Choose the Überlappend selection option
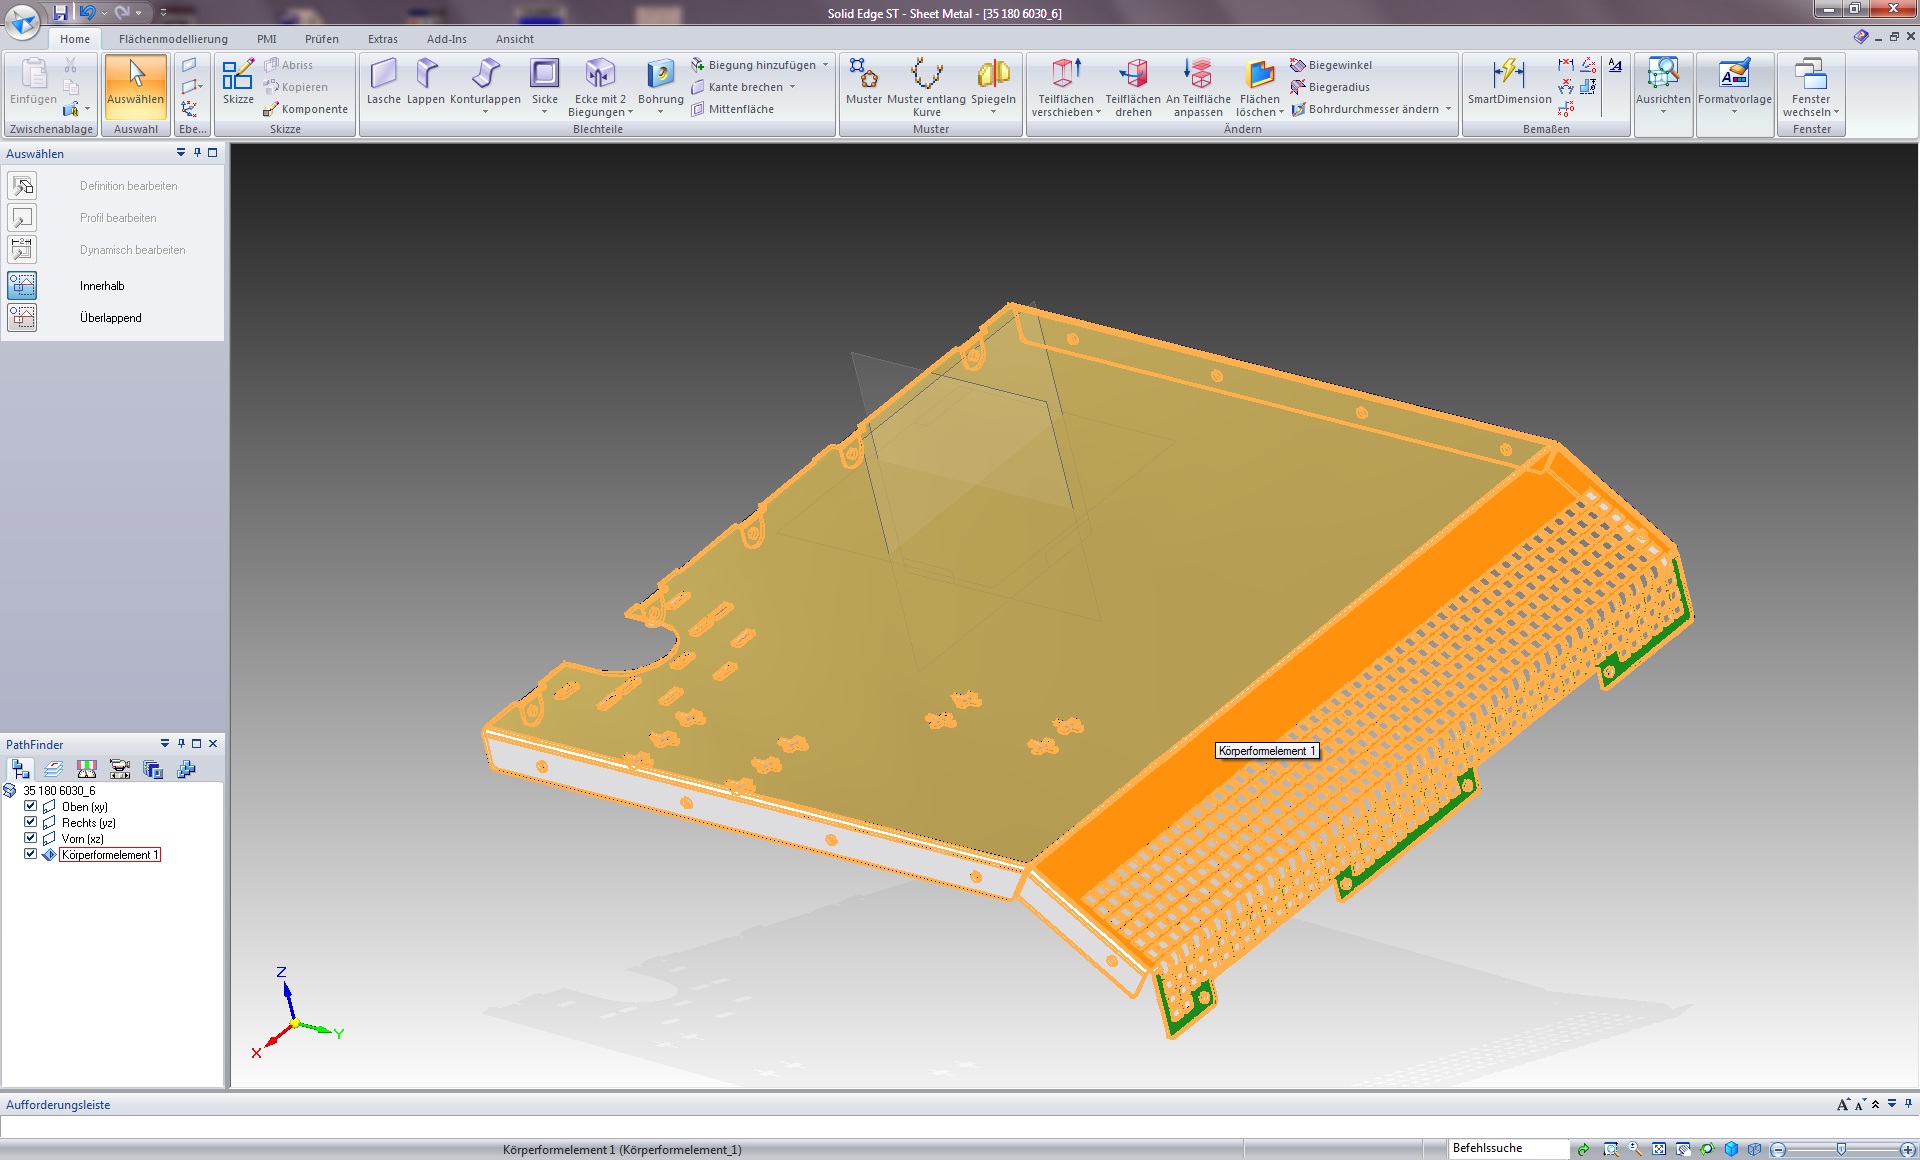1920x1160 pixels. point(110,318)
